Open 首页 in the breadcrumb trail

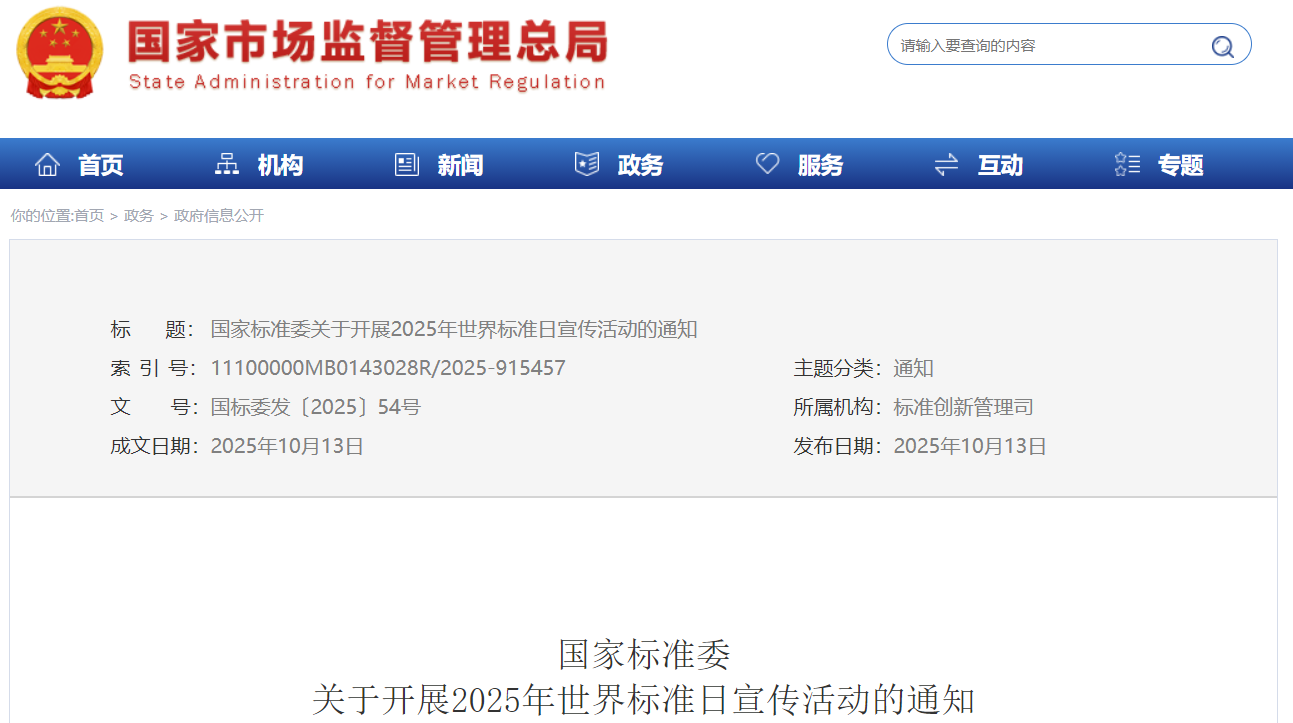[89, 216]
